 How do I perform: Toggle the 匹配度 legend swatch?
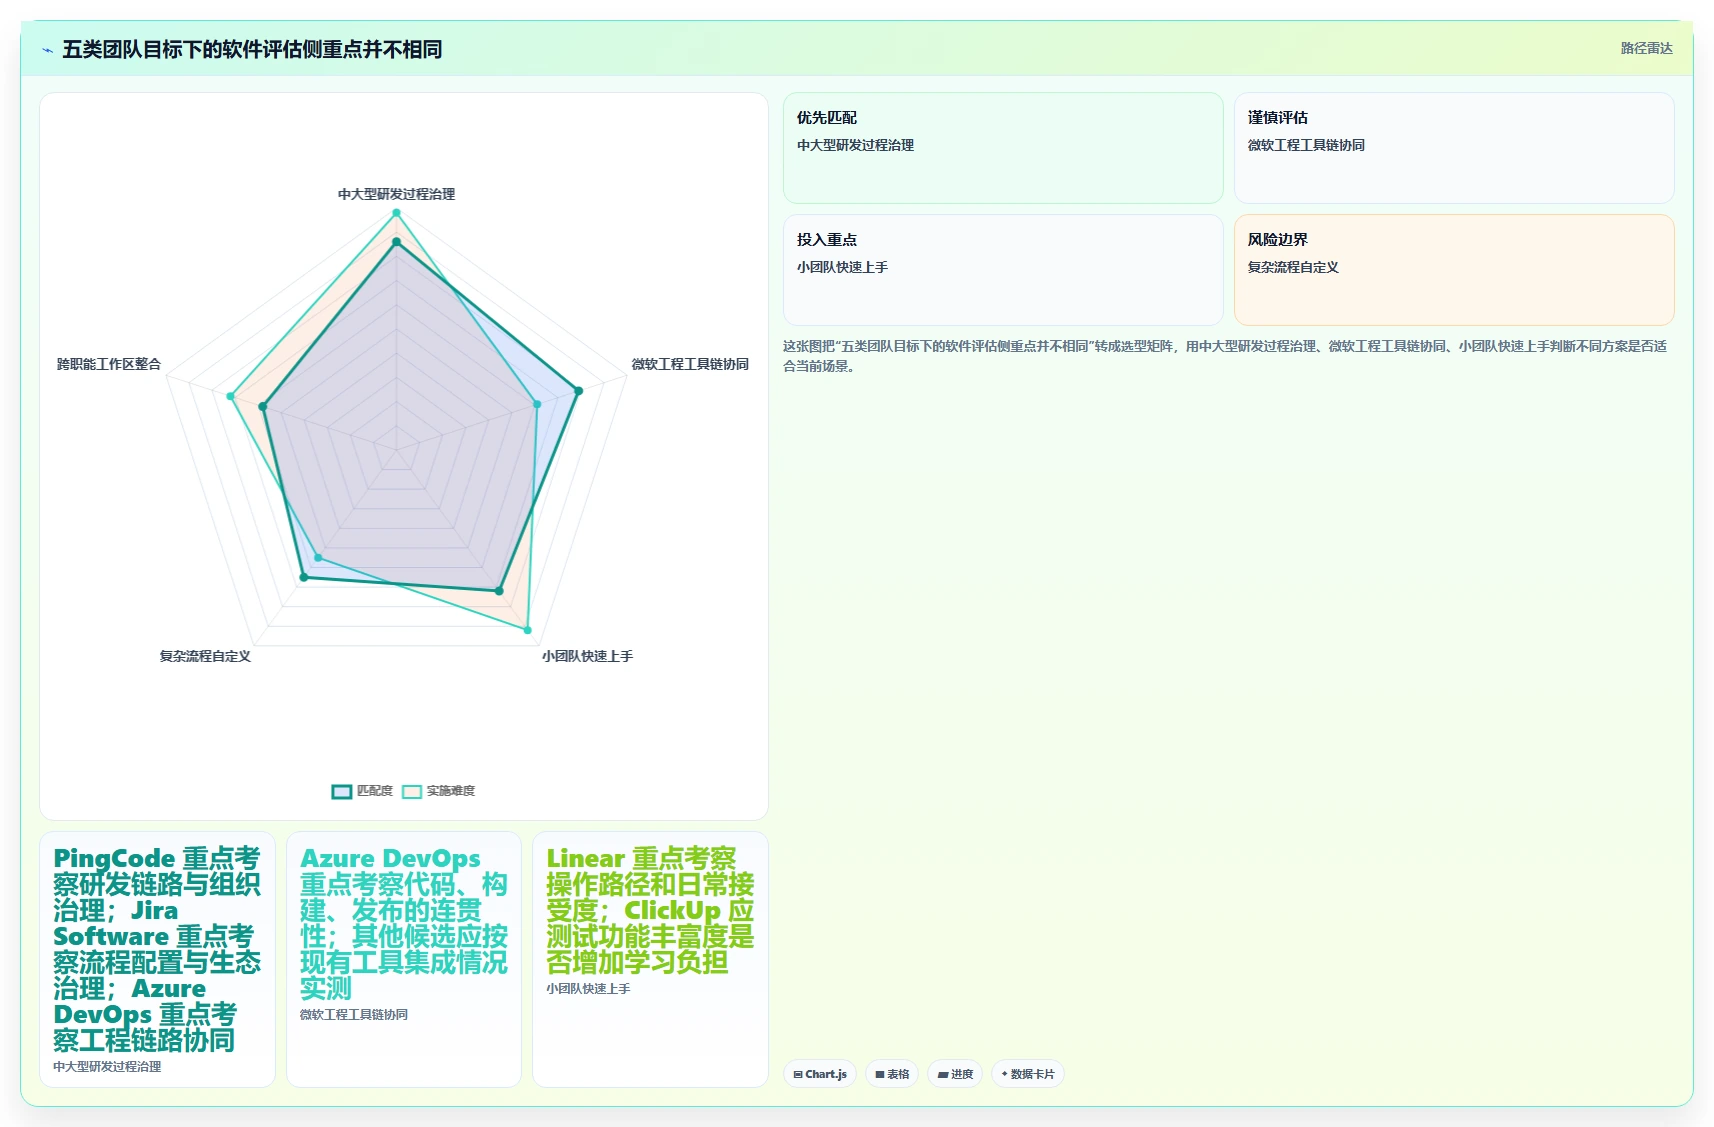342,791
